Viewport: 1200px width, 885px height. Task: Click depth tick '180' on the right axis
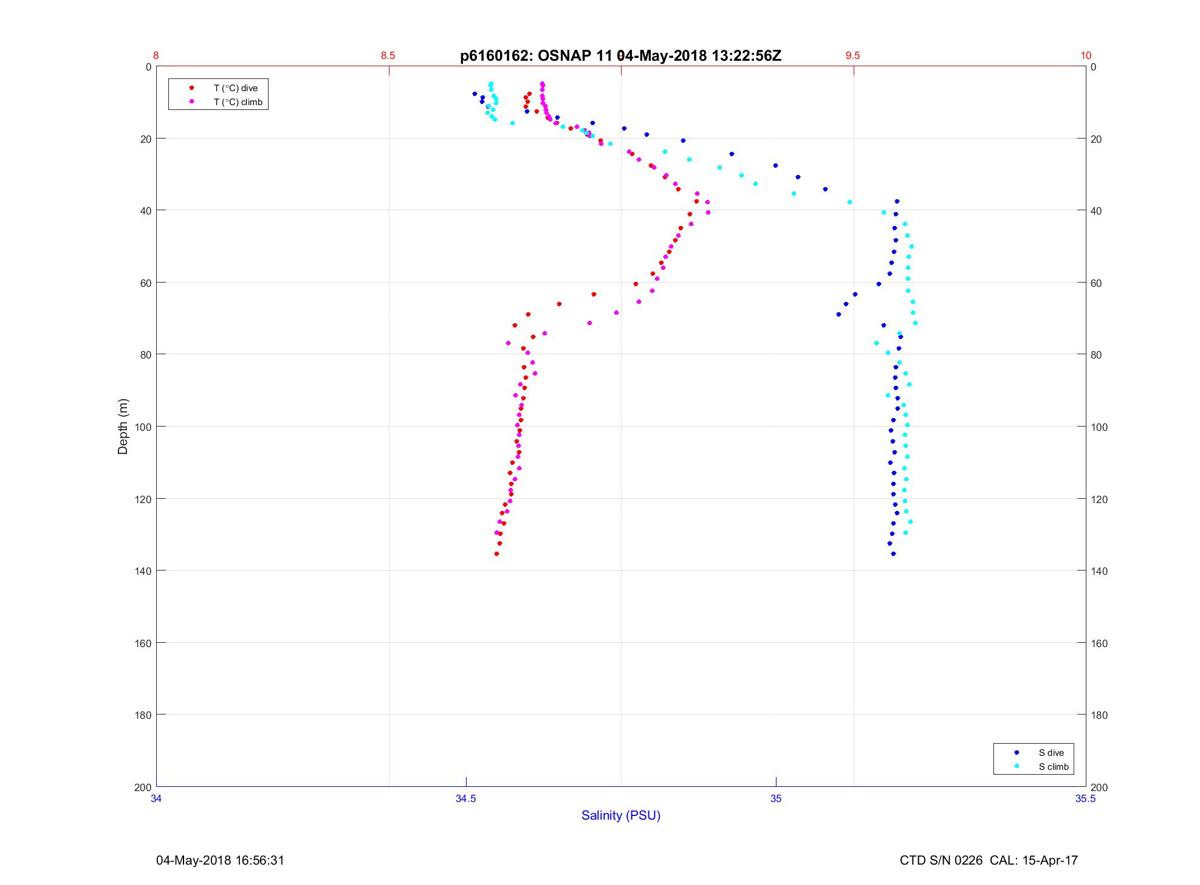(x=1101, y=715)
